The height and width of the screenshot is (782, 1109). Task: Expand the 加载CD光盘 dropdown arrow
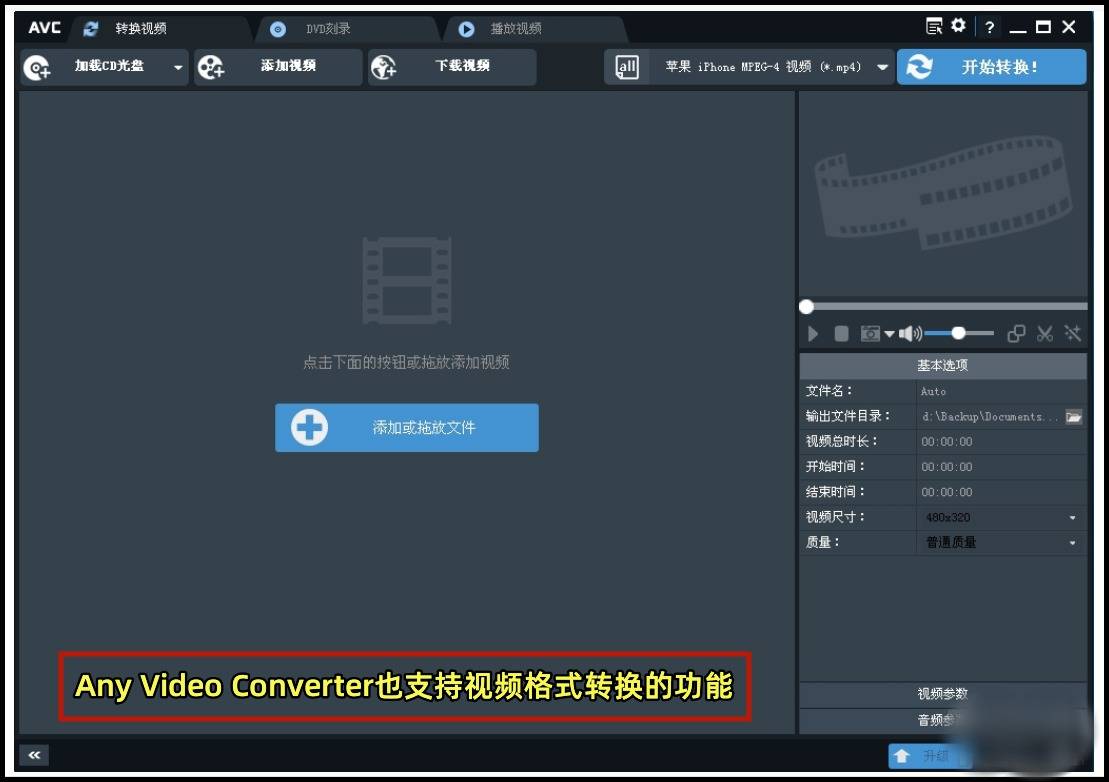[x=178, y=67]
